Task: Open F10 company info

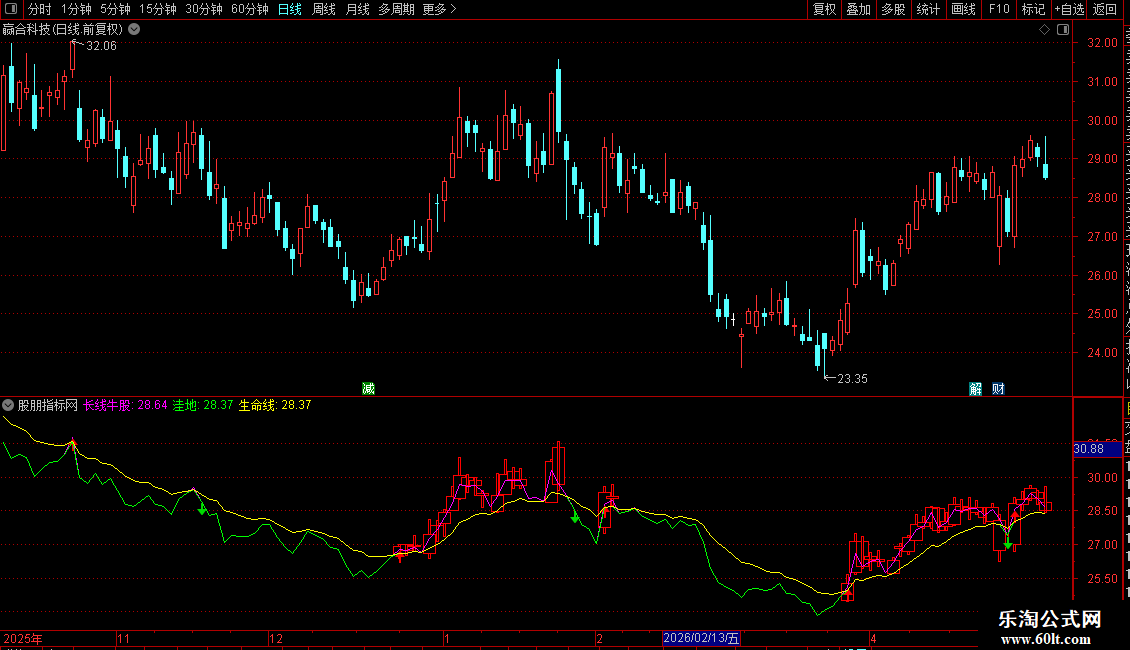Action: (999, 9)
